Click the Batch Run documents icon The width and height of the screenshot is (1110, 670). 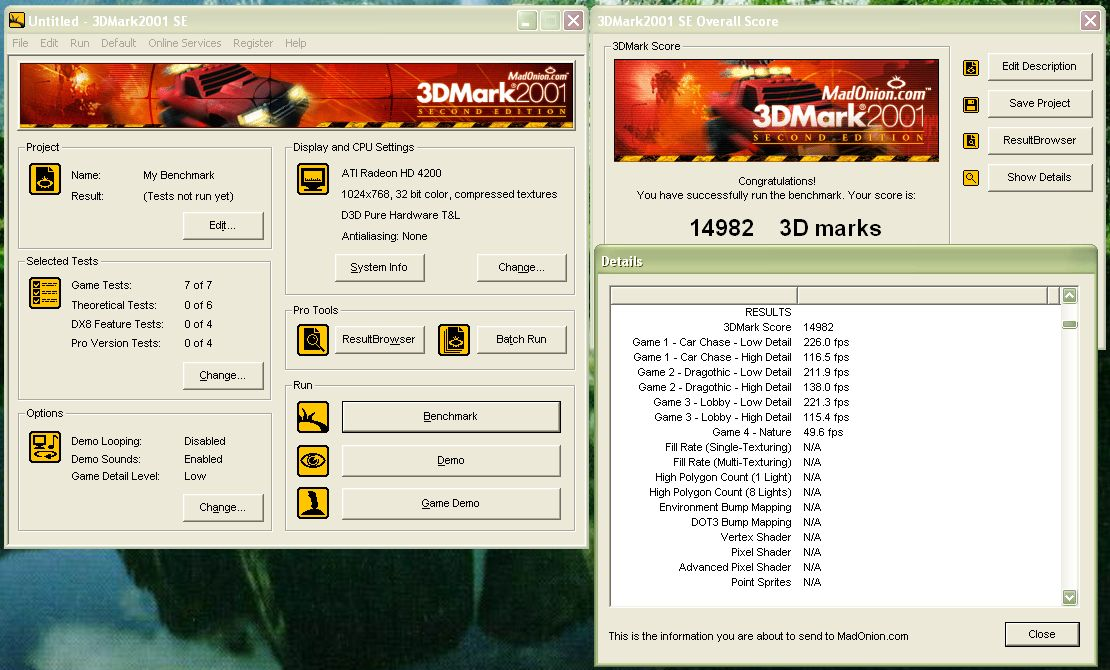coord(454,340)
